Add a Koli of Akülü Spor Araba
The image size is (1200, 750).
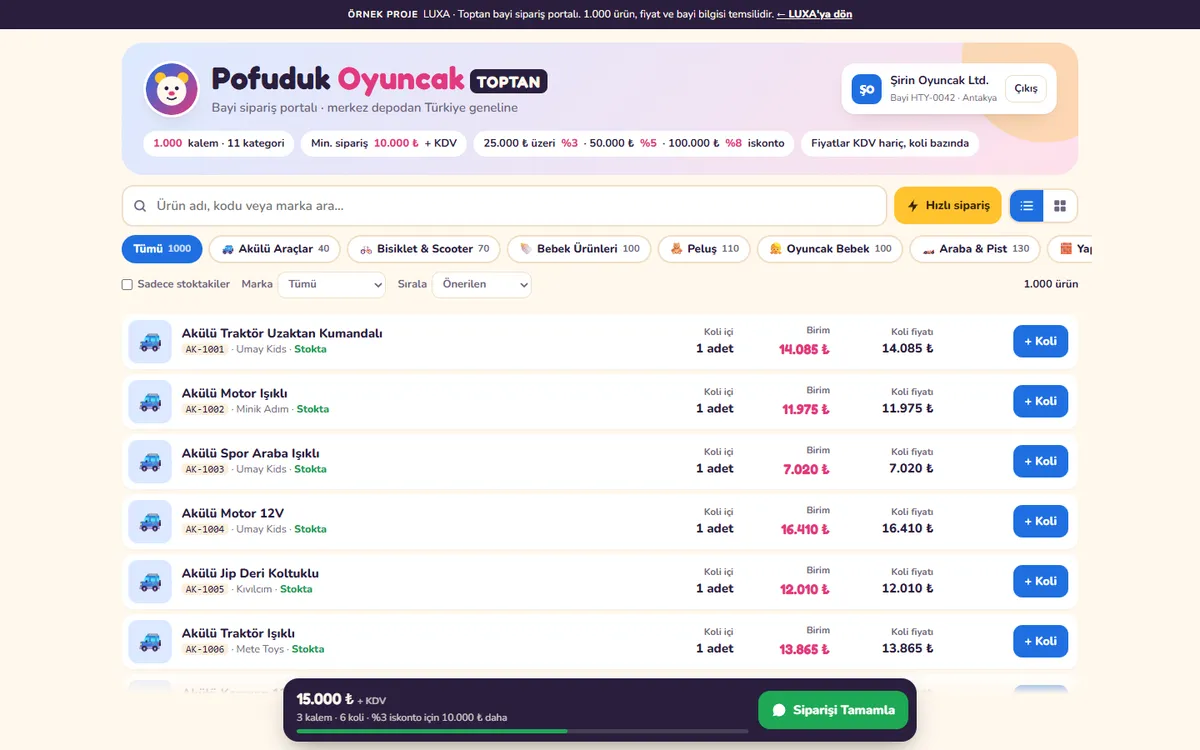pos(1040,461)
